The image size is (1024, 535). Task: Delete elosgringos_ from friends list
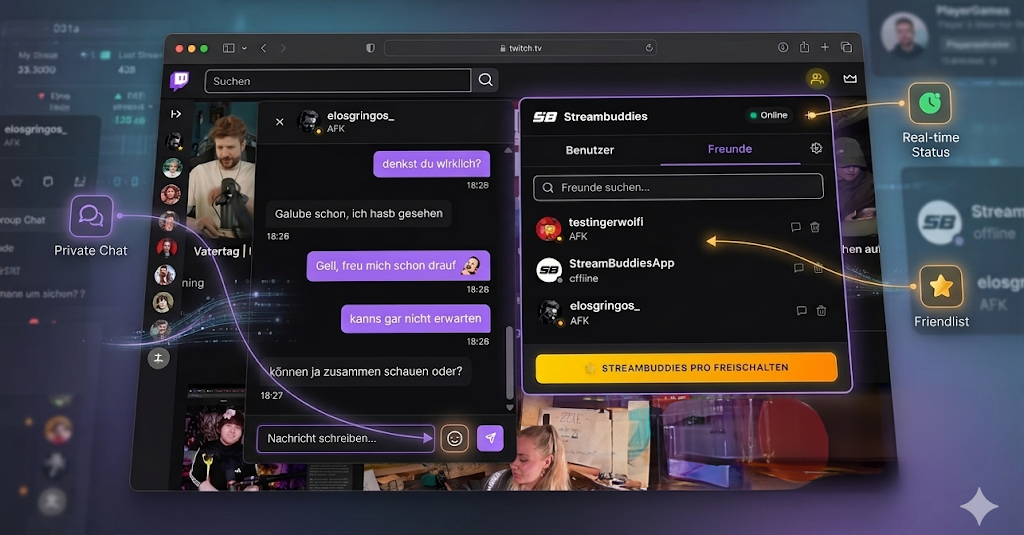(x=822, y=311)
